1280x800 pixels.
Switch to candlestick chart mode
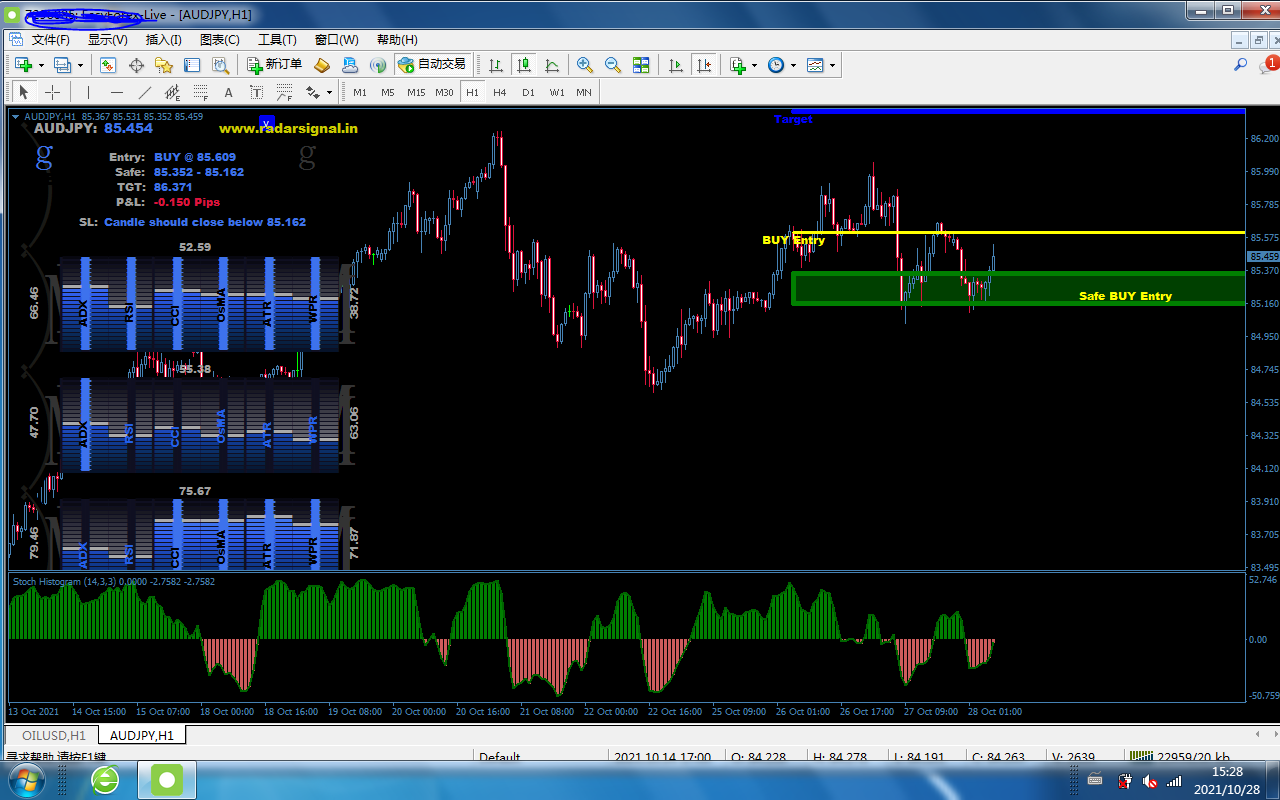click(x=524, y=65)
